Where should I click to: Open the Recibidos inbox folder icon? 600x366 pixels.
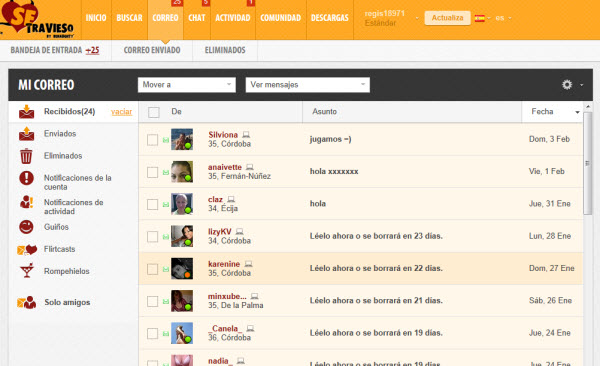[26, 111]
